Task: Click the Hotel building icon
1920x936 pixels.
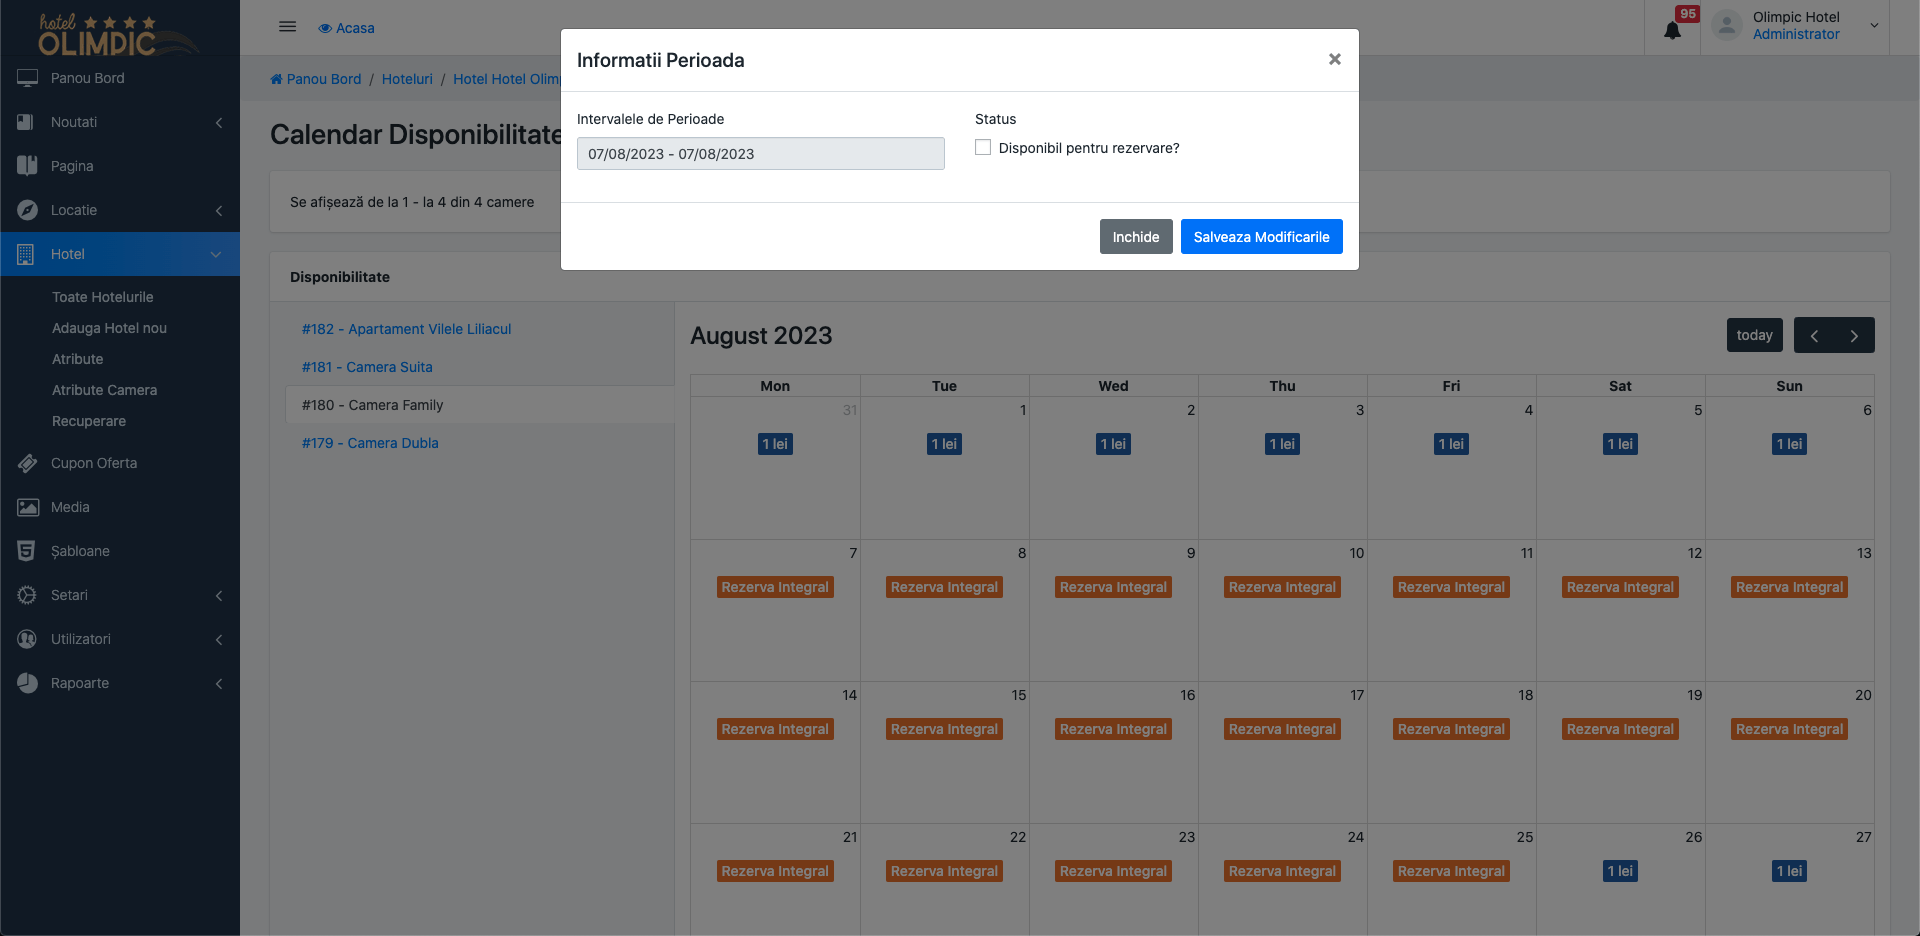Action: point(27,254)
